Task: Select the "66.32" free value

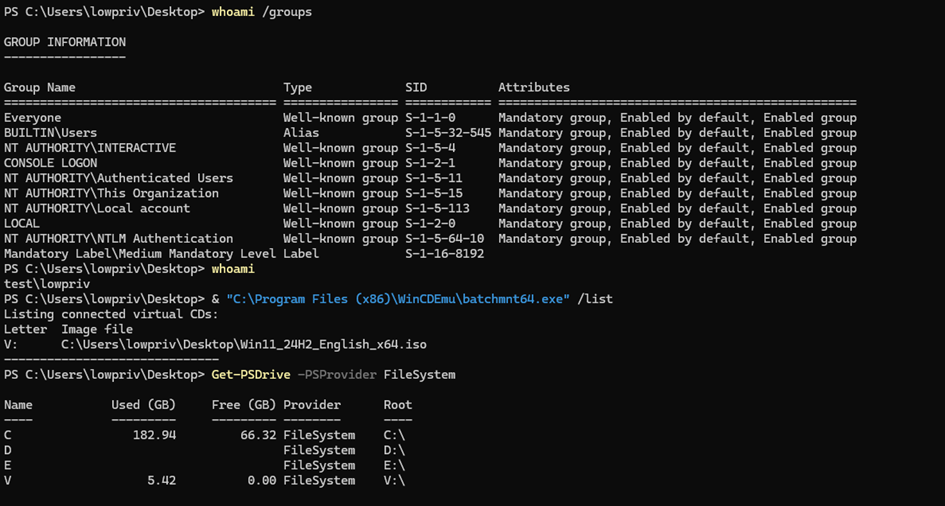Action: point(258,435)
